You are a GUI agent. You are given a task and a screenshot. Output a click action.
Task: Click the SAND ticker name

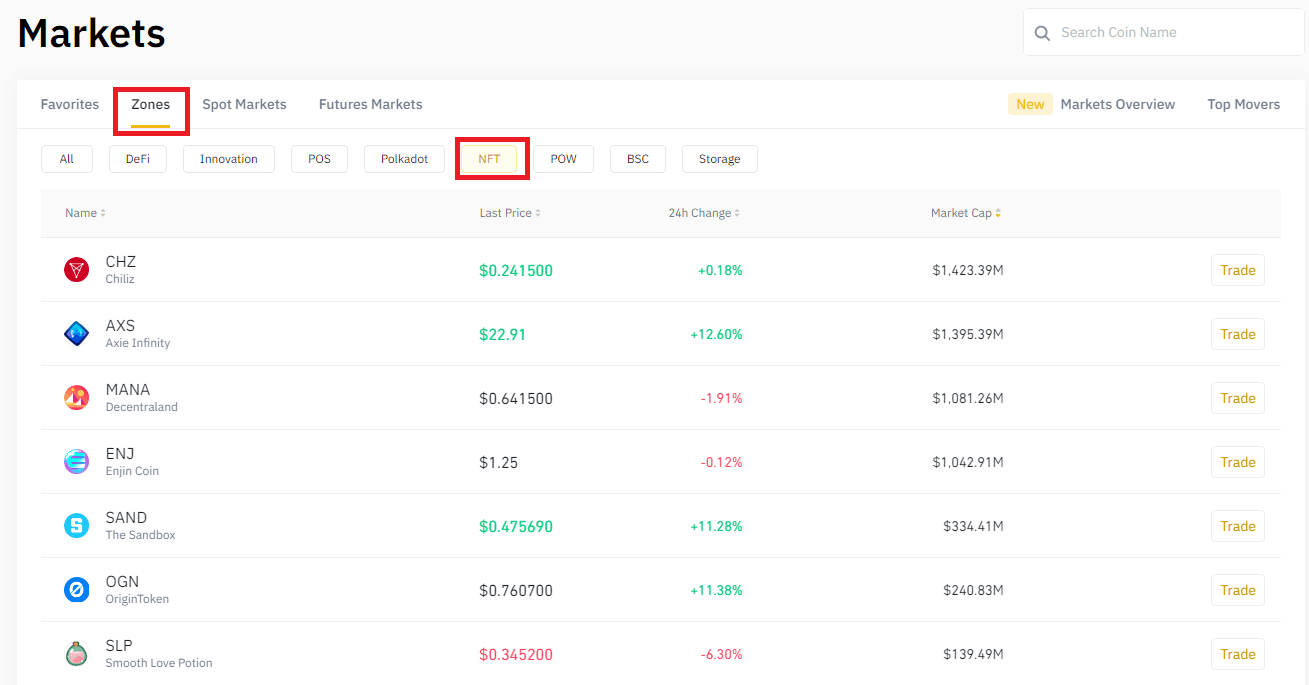(x=126, y=518)
